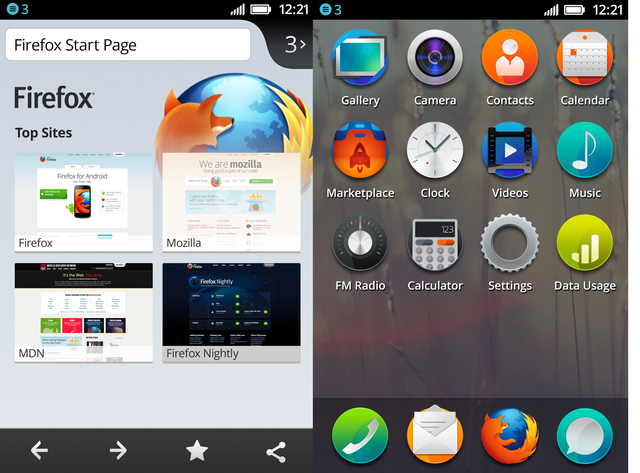Bookmark the page with the star icon
Screen dimensions: 640x473
pyautogui.click(x=197, y=451)
